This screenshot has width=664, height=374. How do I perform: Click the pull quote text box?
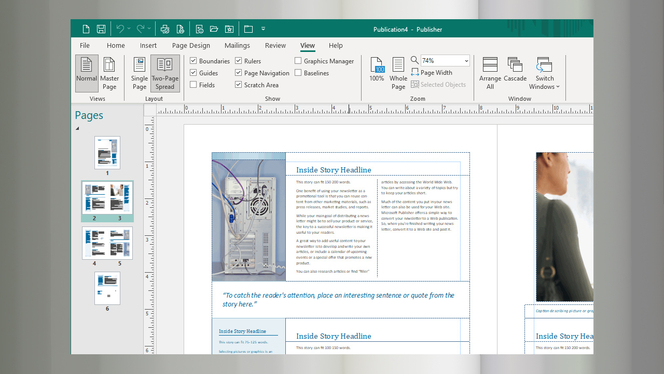pyautogui.click(x=341, y=299)
